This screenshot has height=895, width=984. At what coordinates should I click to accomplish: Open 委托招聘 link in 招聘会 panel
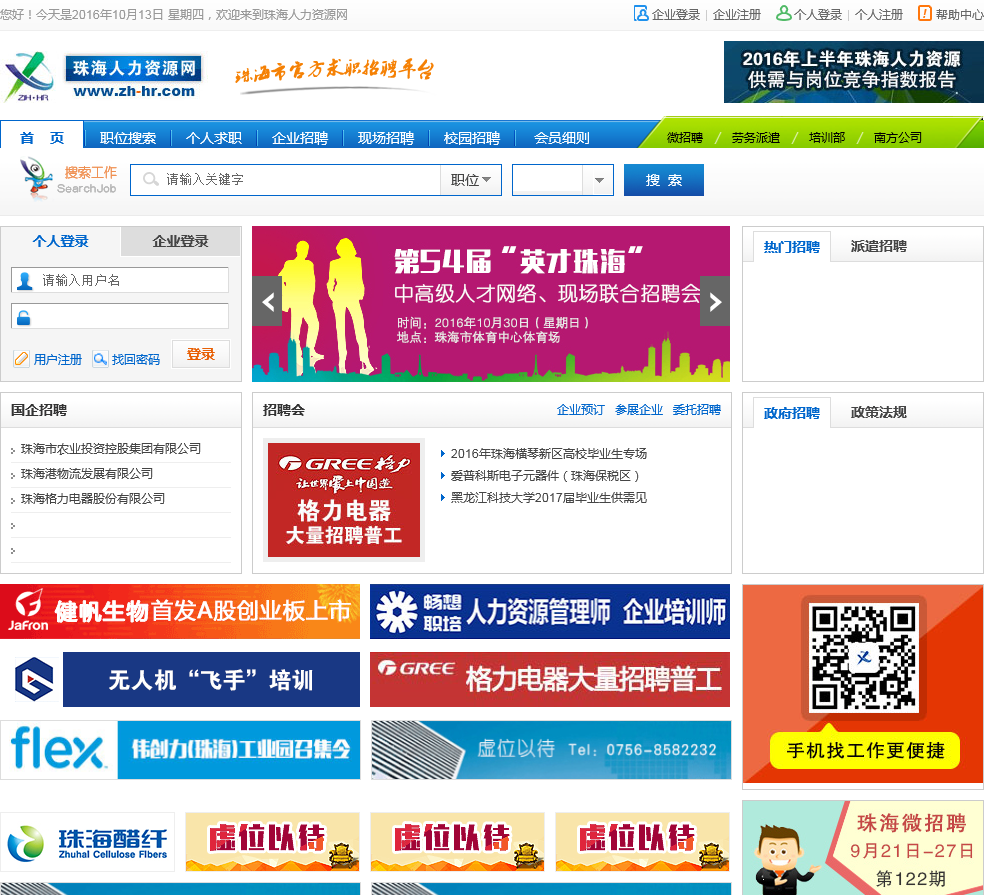(x=697, y=410)
